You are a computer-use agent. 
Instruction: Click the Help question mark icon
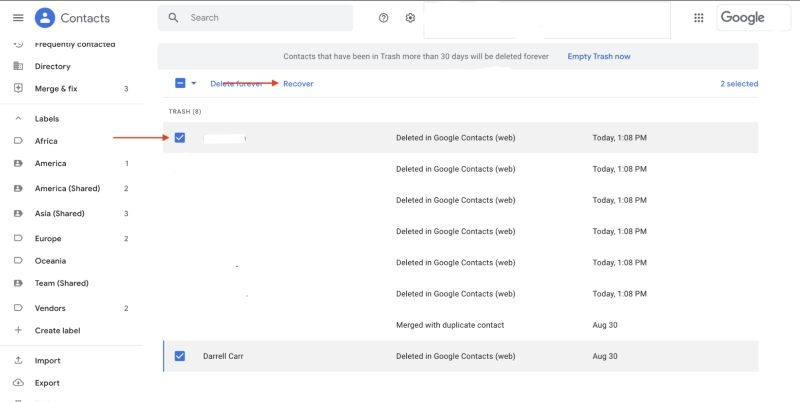coord(384,18)
